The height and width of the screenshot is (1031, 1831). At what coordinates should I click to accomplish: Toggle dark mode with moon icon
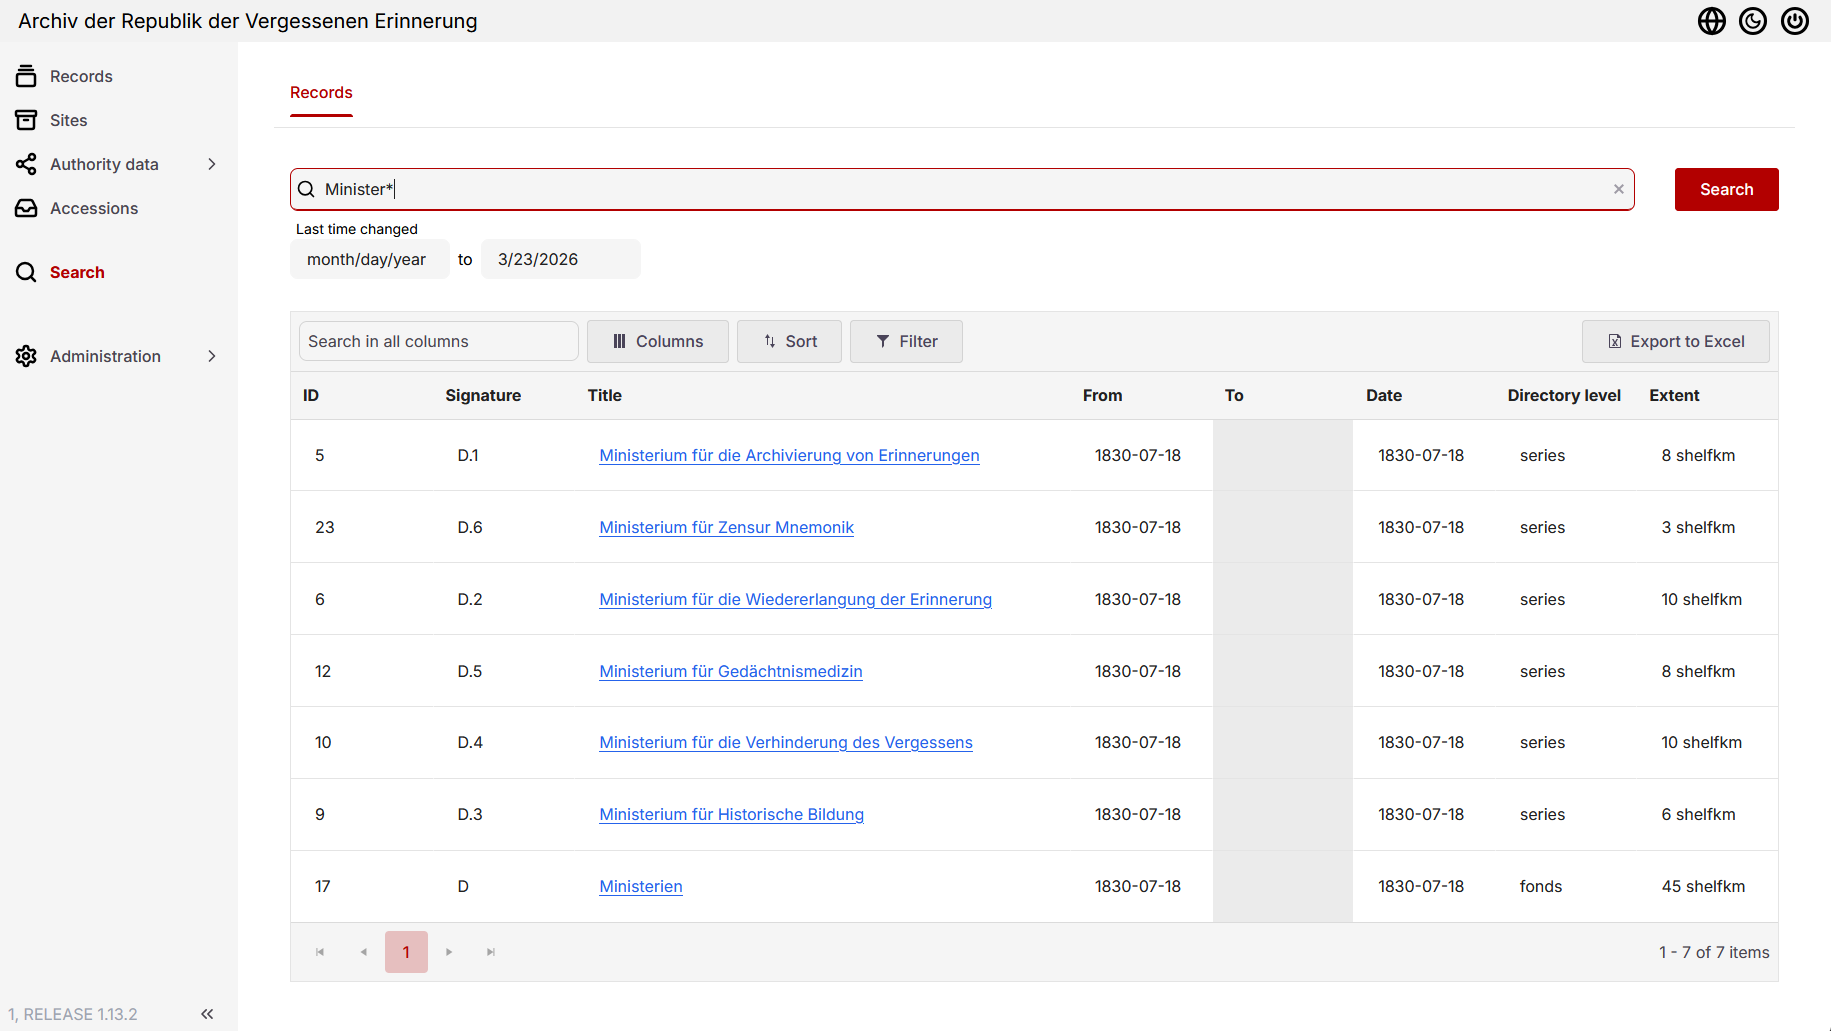1752,21
